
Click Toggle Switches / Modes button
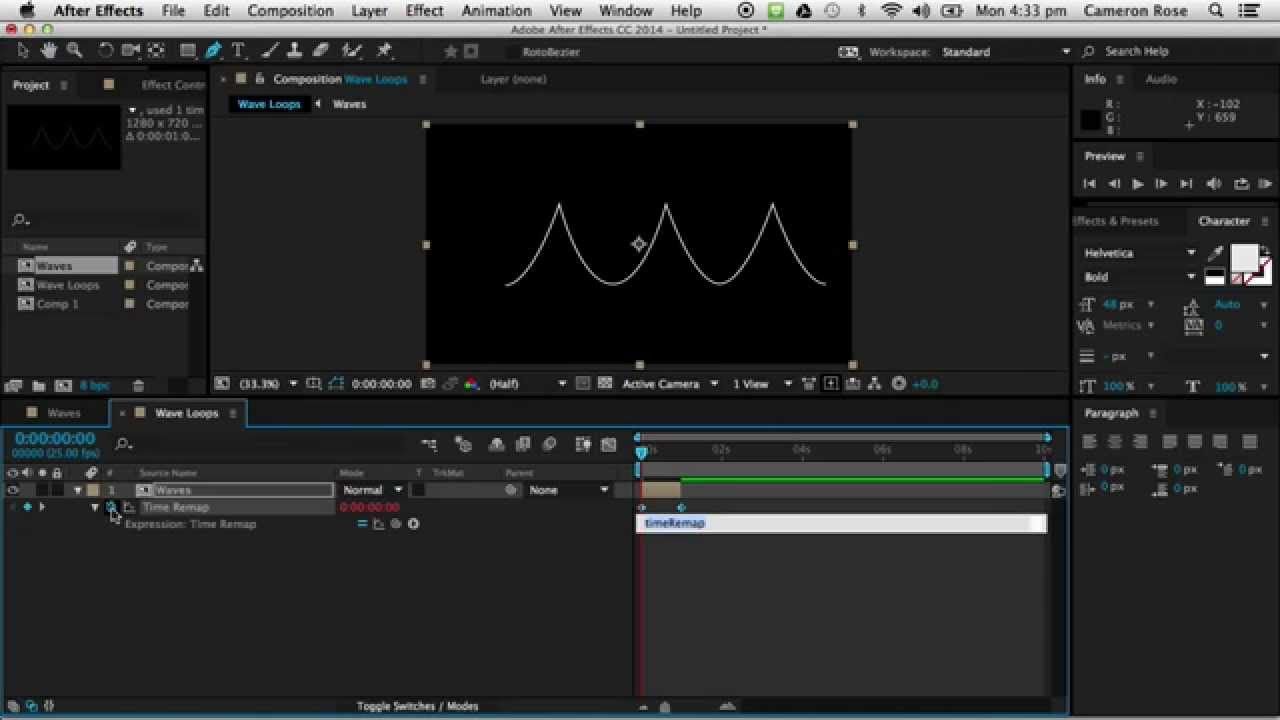point(418,706)
